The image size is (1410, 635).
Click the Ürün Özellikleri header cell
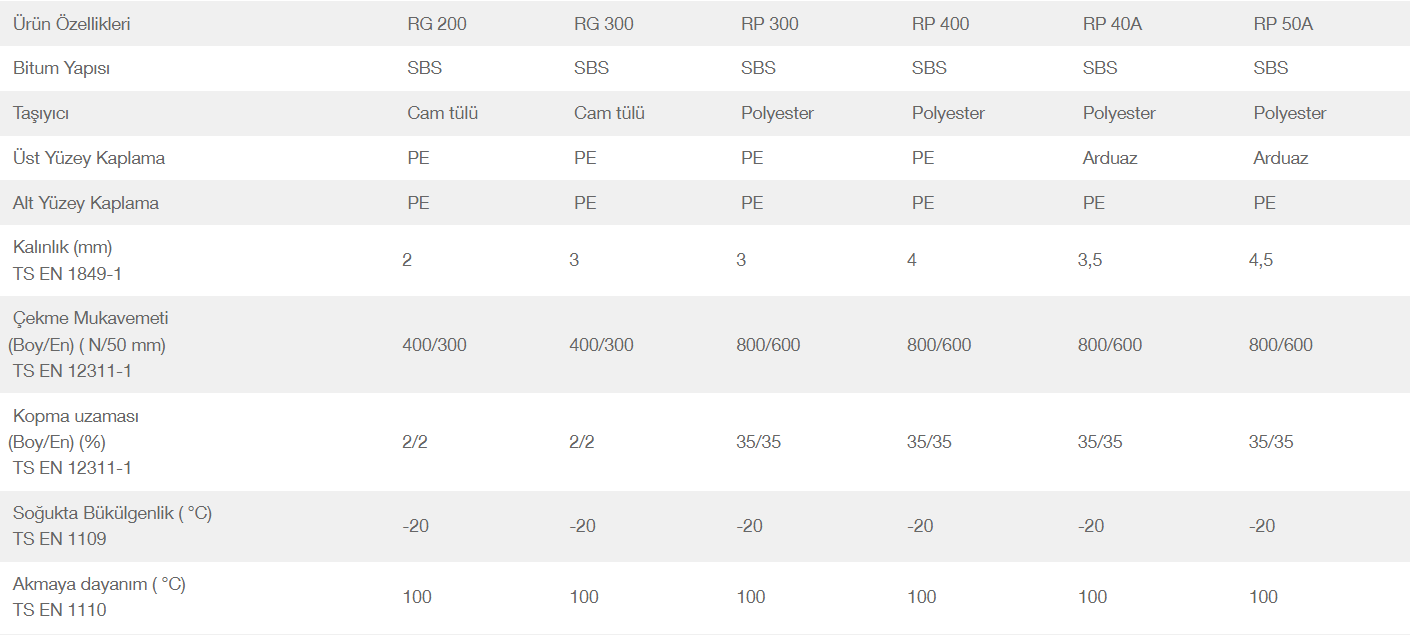[72, 24]
